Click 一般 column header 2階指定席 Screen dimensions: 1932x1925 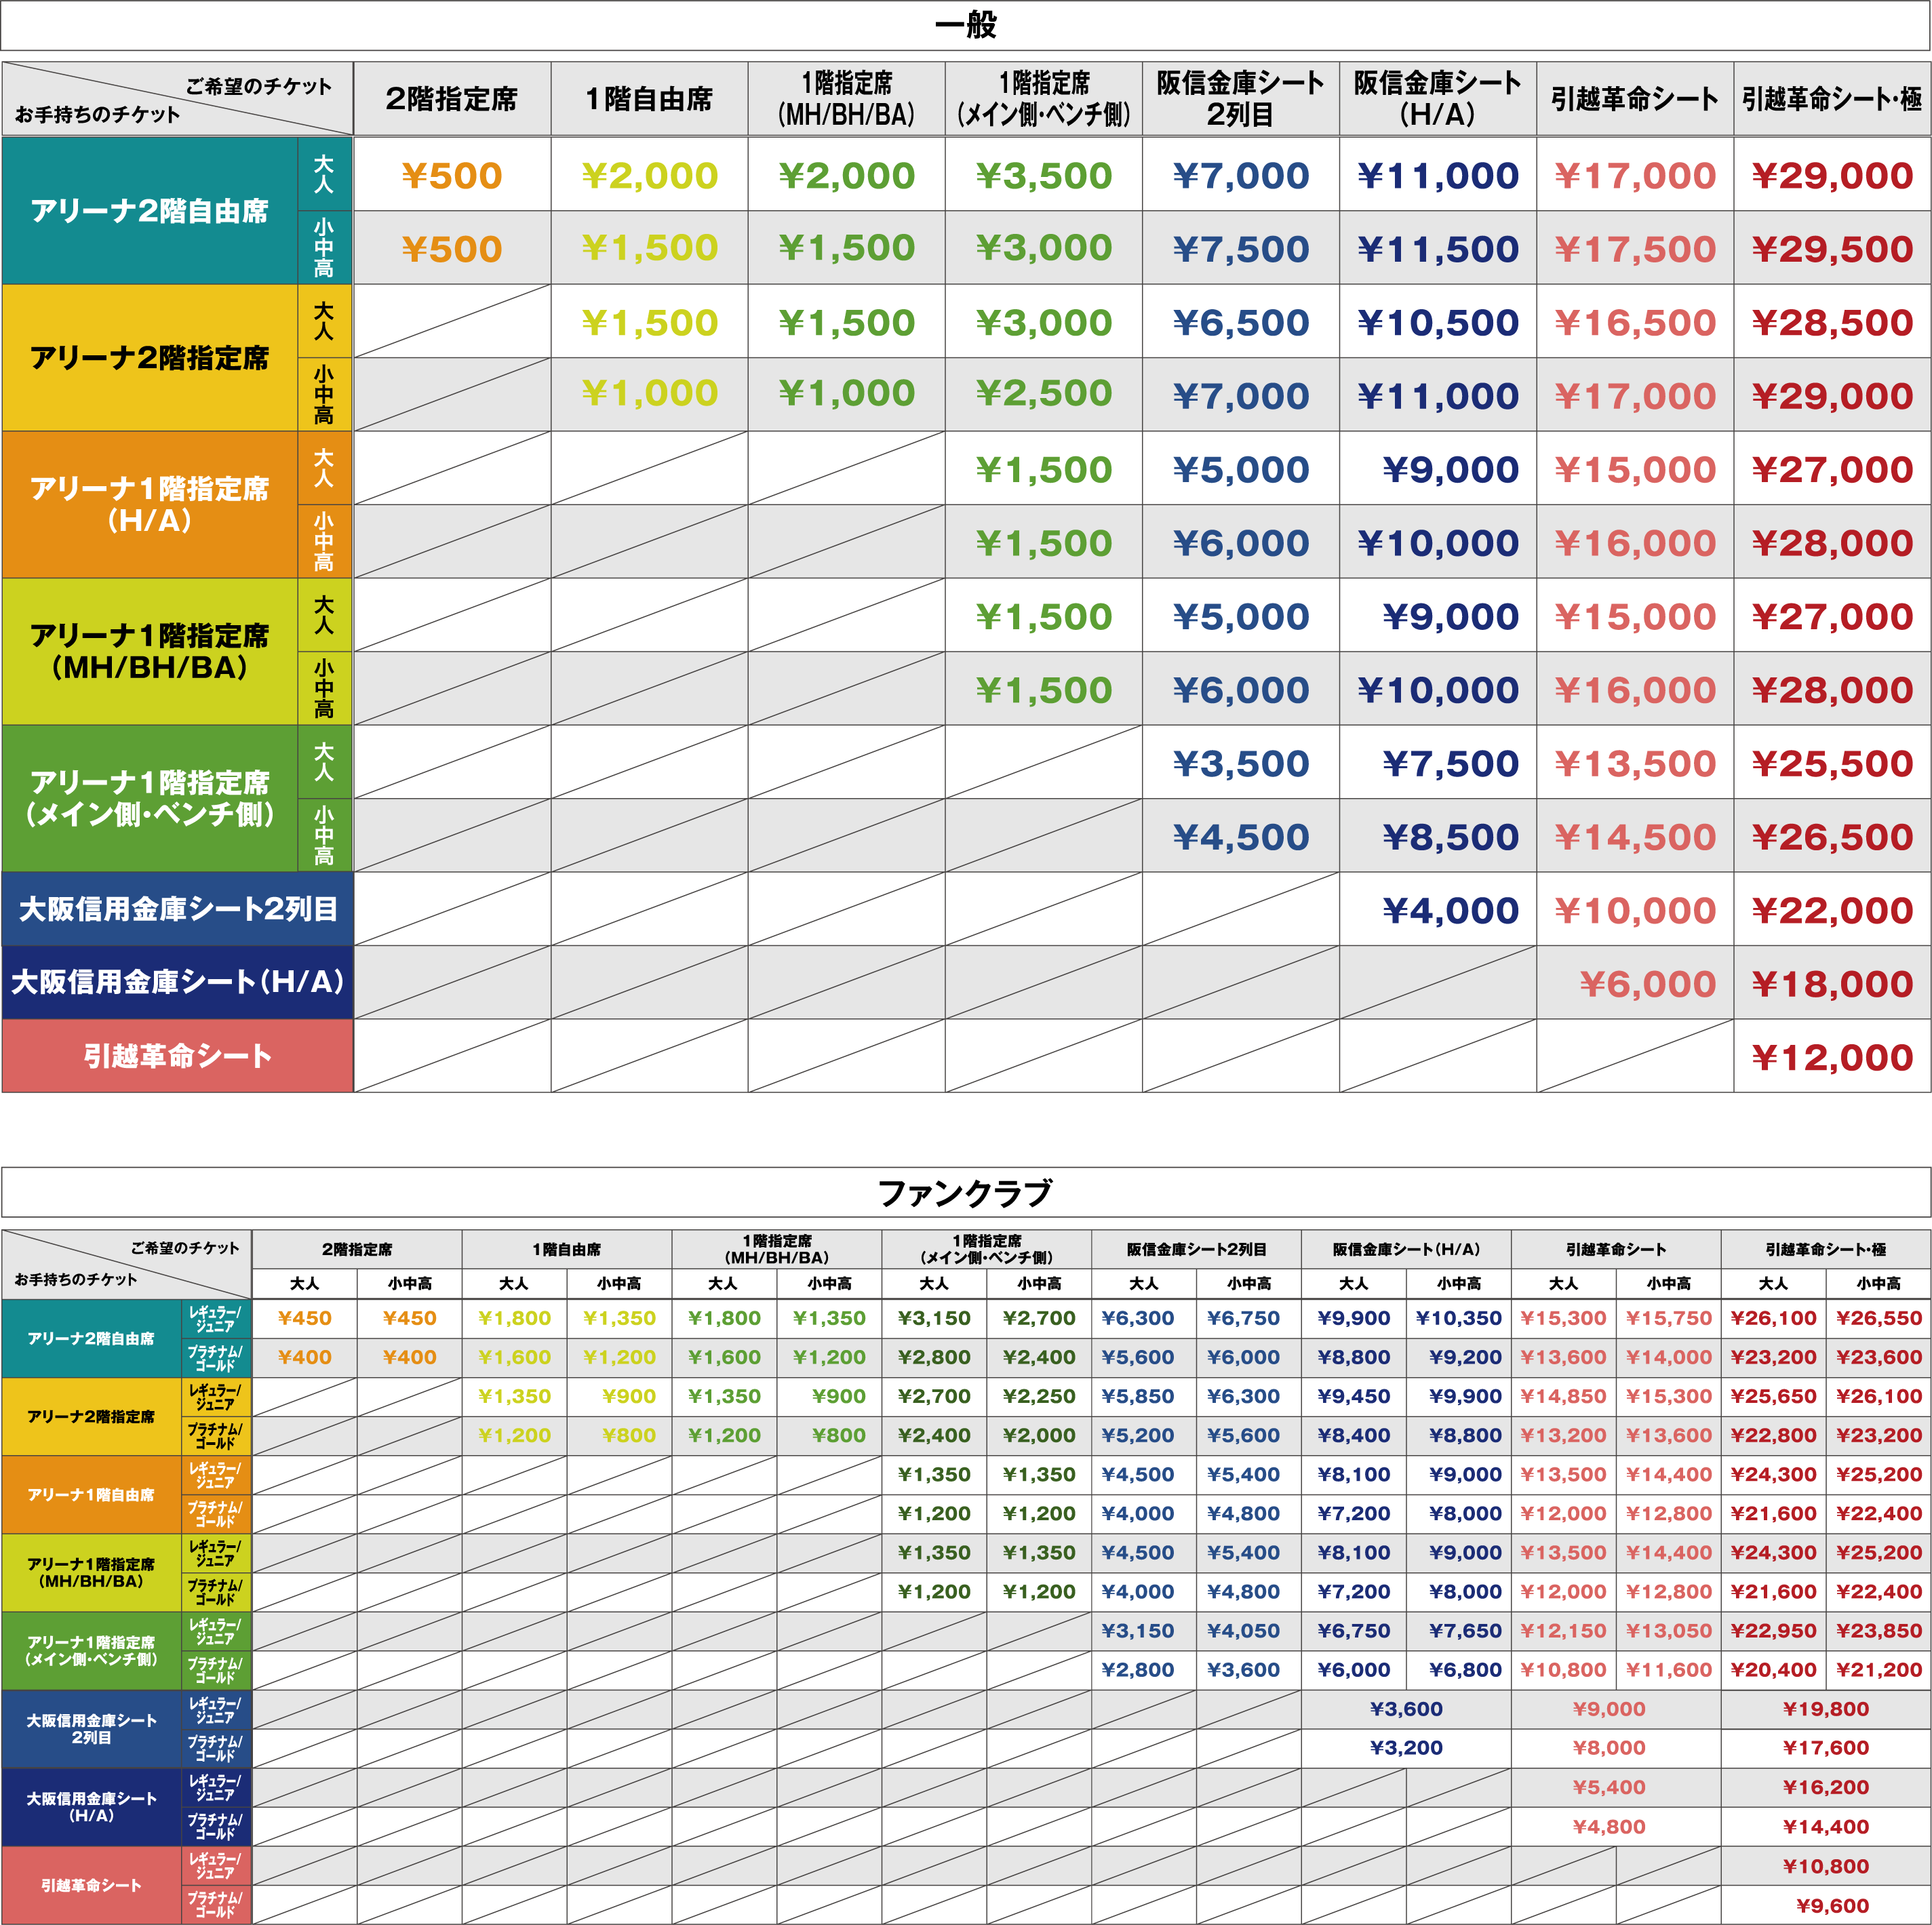coord(452,99)
